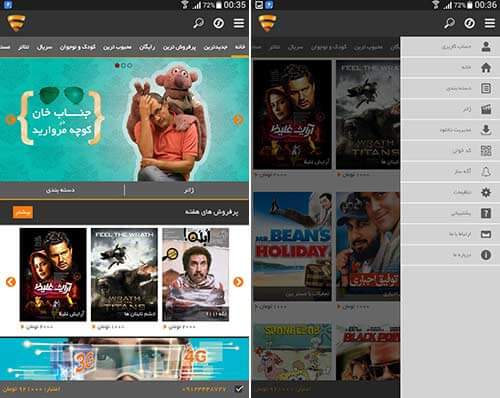Open SpongeBob movie poster
500x398 pixels.
(x=292, y=352)
